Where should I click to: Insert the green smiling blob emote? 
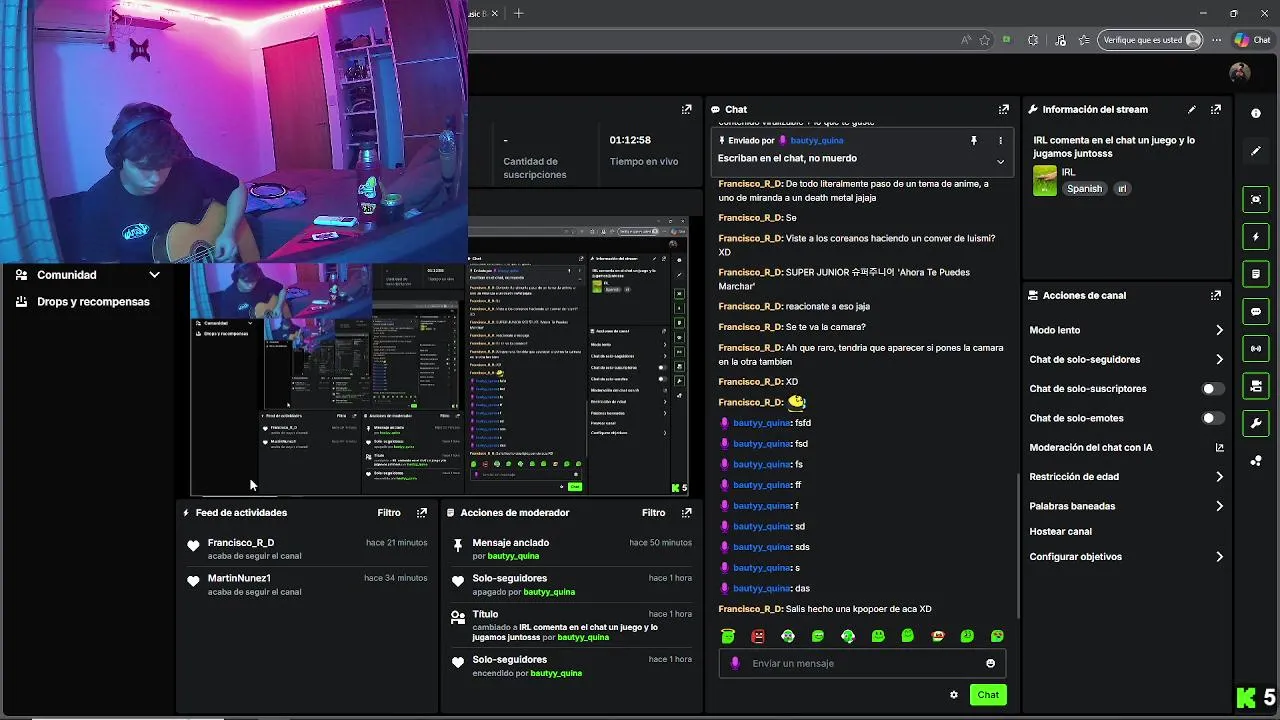coord(878,636)
